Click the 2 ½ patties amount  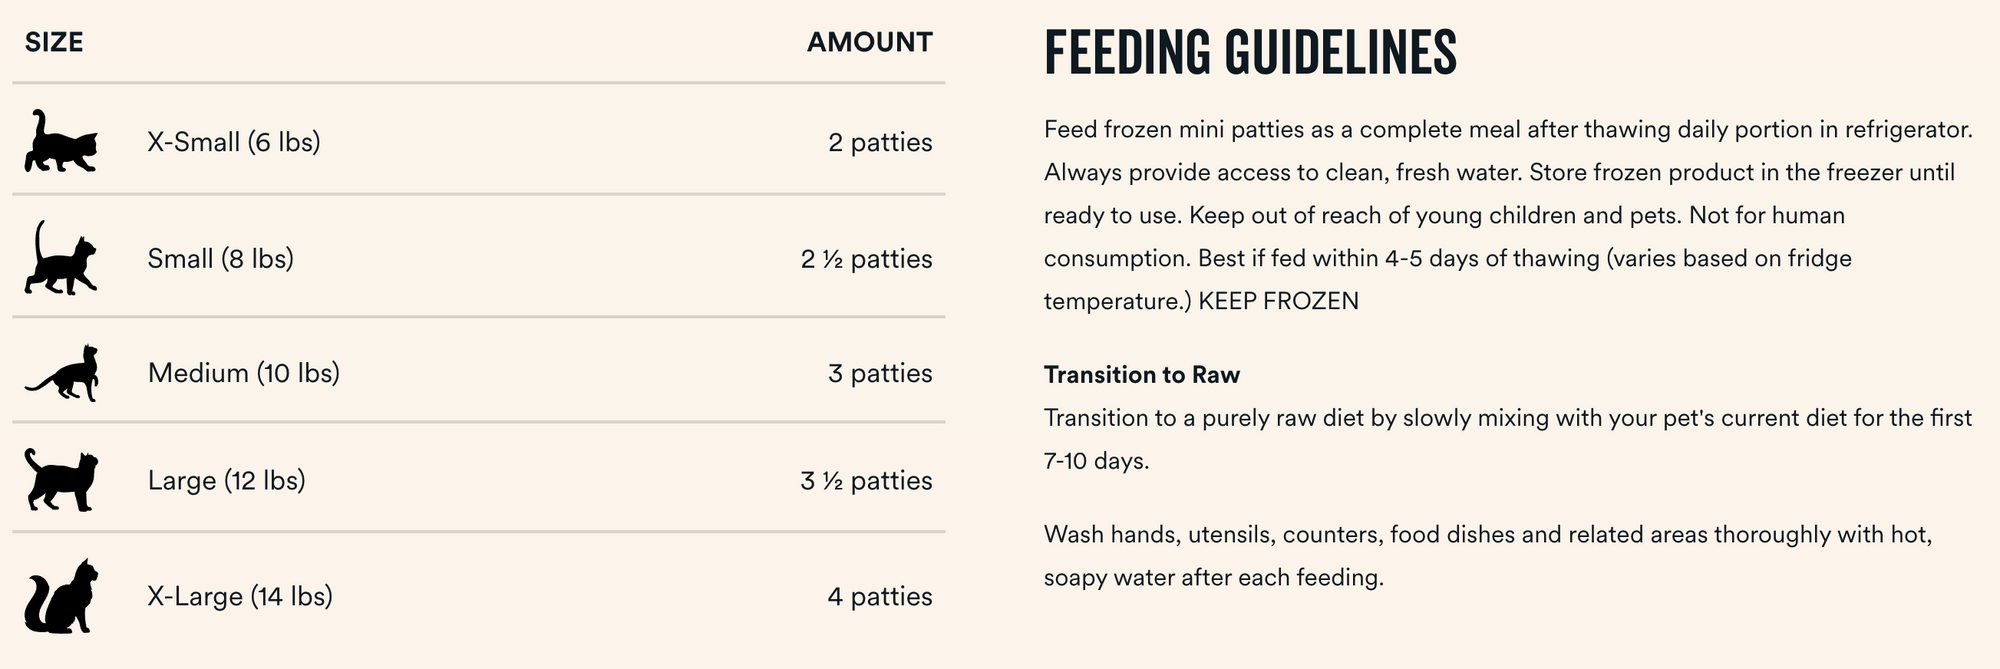click(867, 259)
